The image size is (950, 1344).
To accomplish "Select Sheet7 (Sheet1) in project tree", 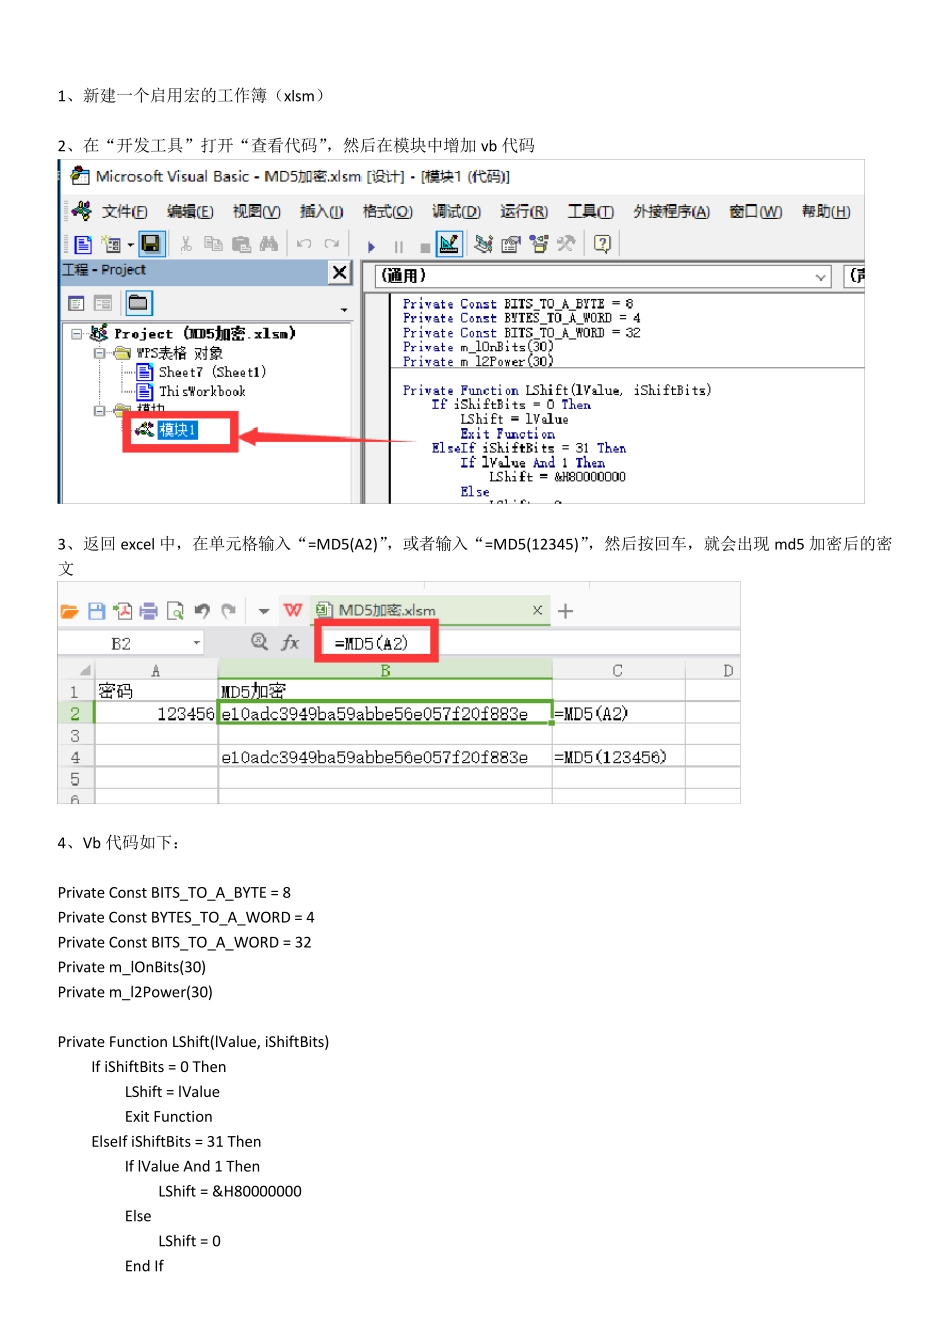I will point(202,372).
